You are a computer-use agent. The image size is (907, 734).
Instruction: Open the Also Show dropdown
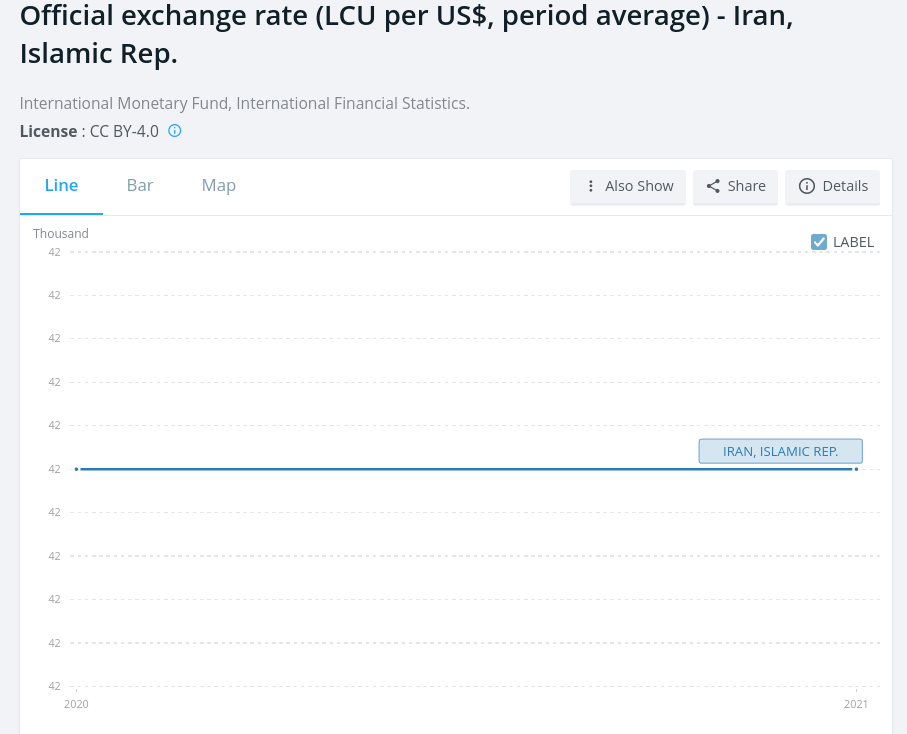(628, 187)
